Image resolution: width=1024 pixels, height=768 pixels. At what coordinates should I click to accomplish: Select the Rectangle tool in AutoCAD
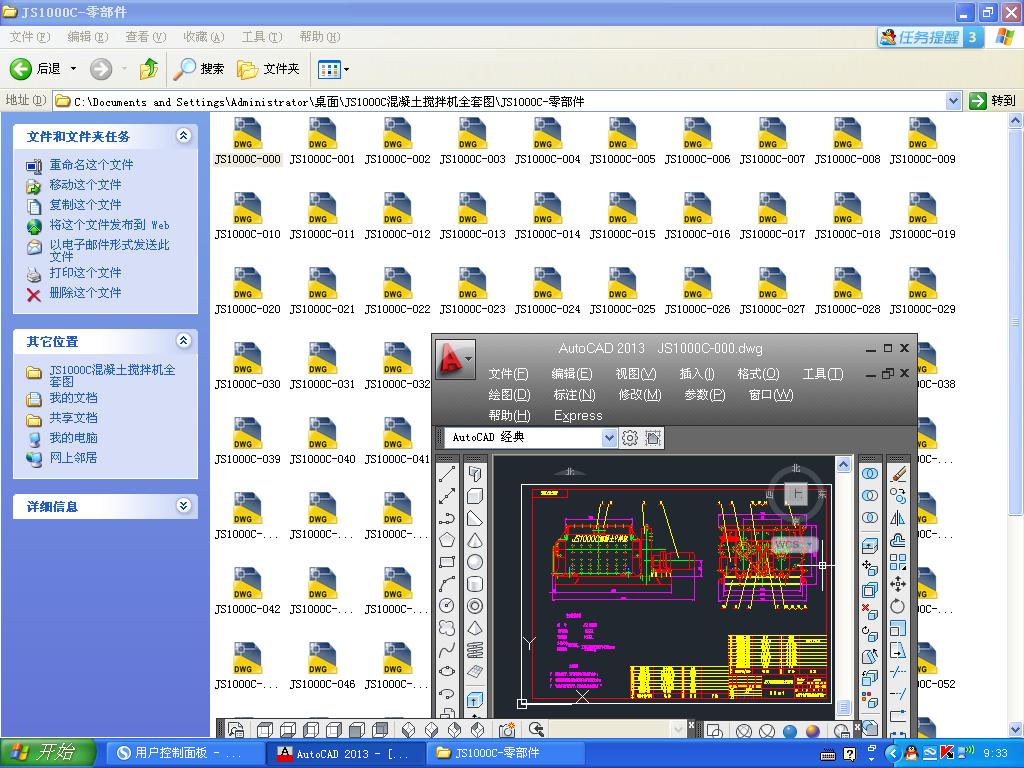click(447, 562)
